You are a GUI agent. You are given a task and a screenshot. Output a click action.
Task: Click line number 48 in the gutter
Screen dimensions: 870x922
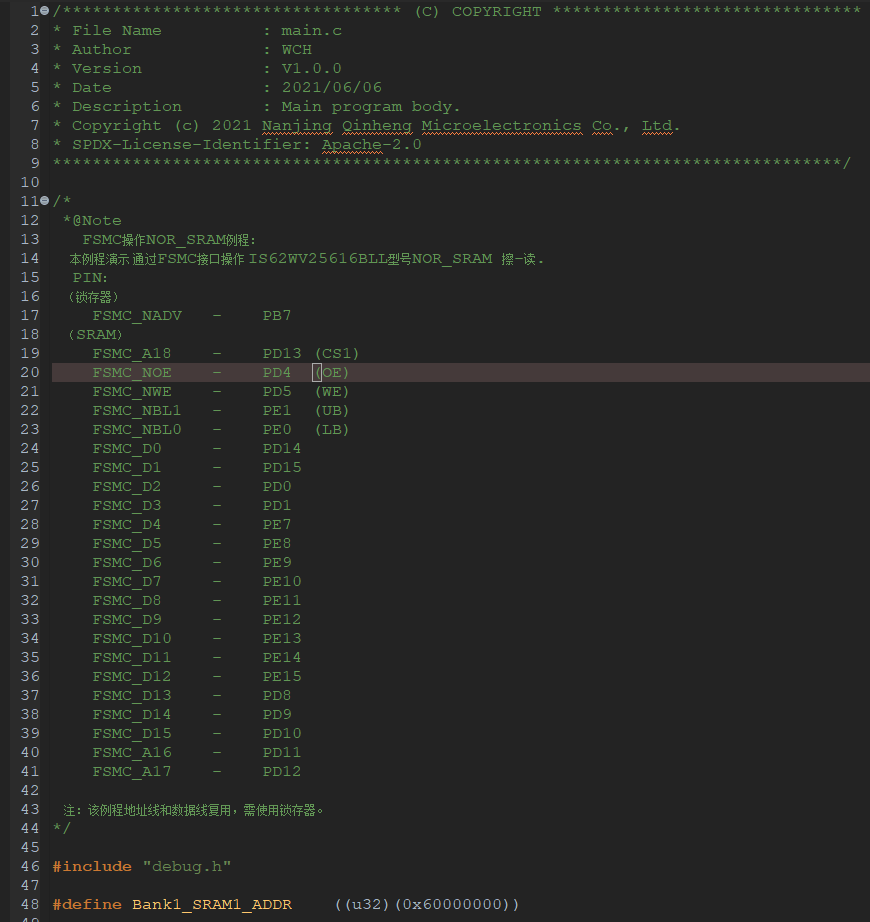click(x=30, y=904)
